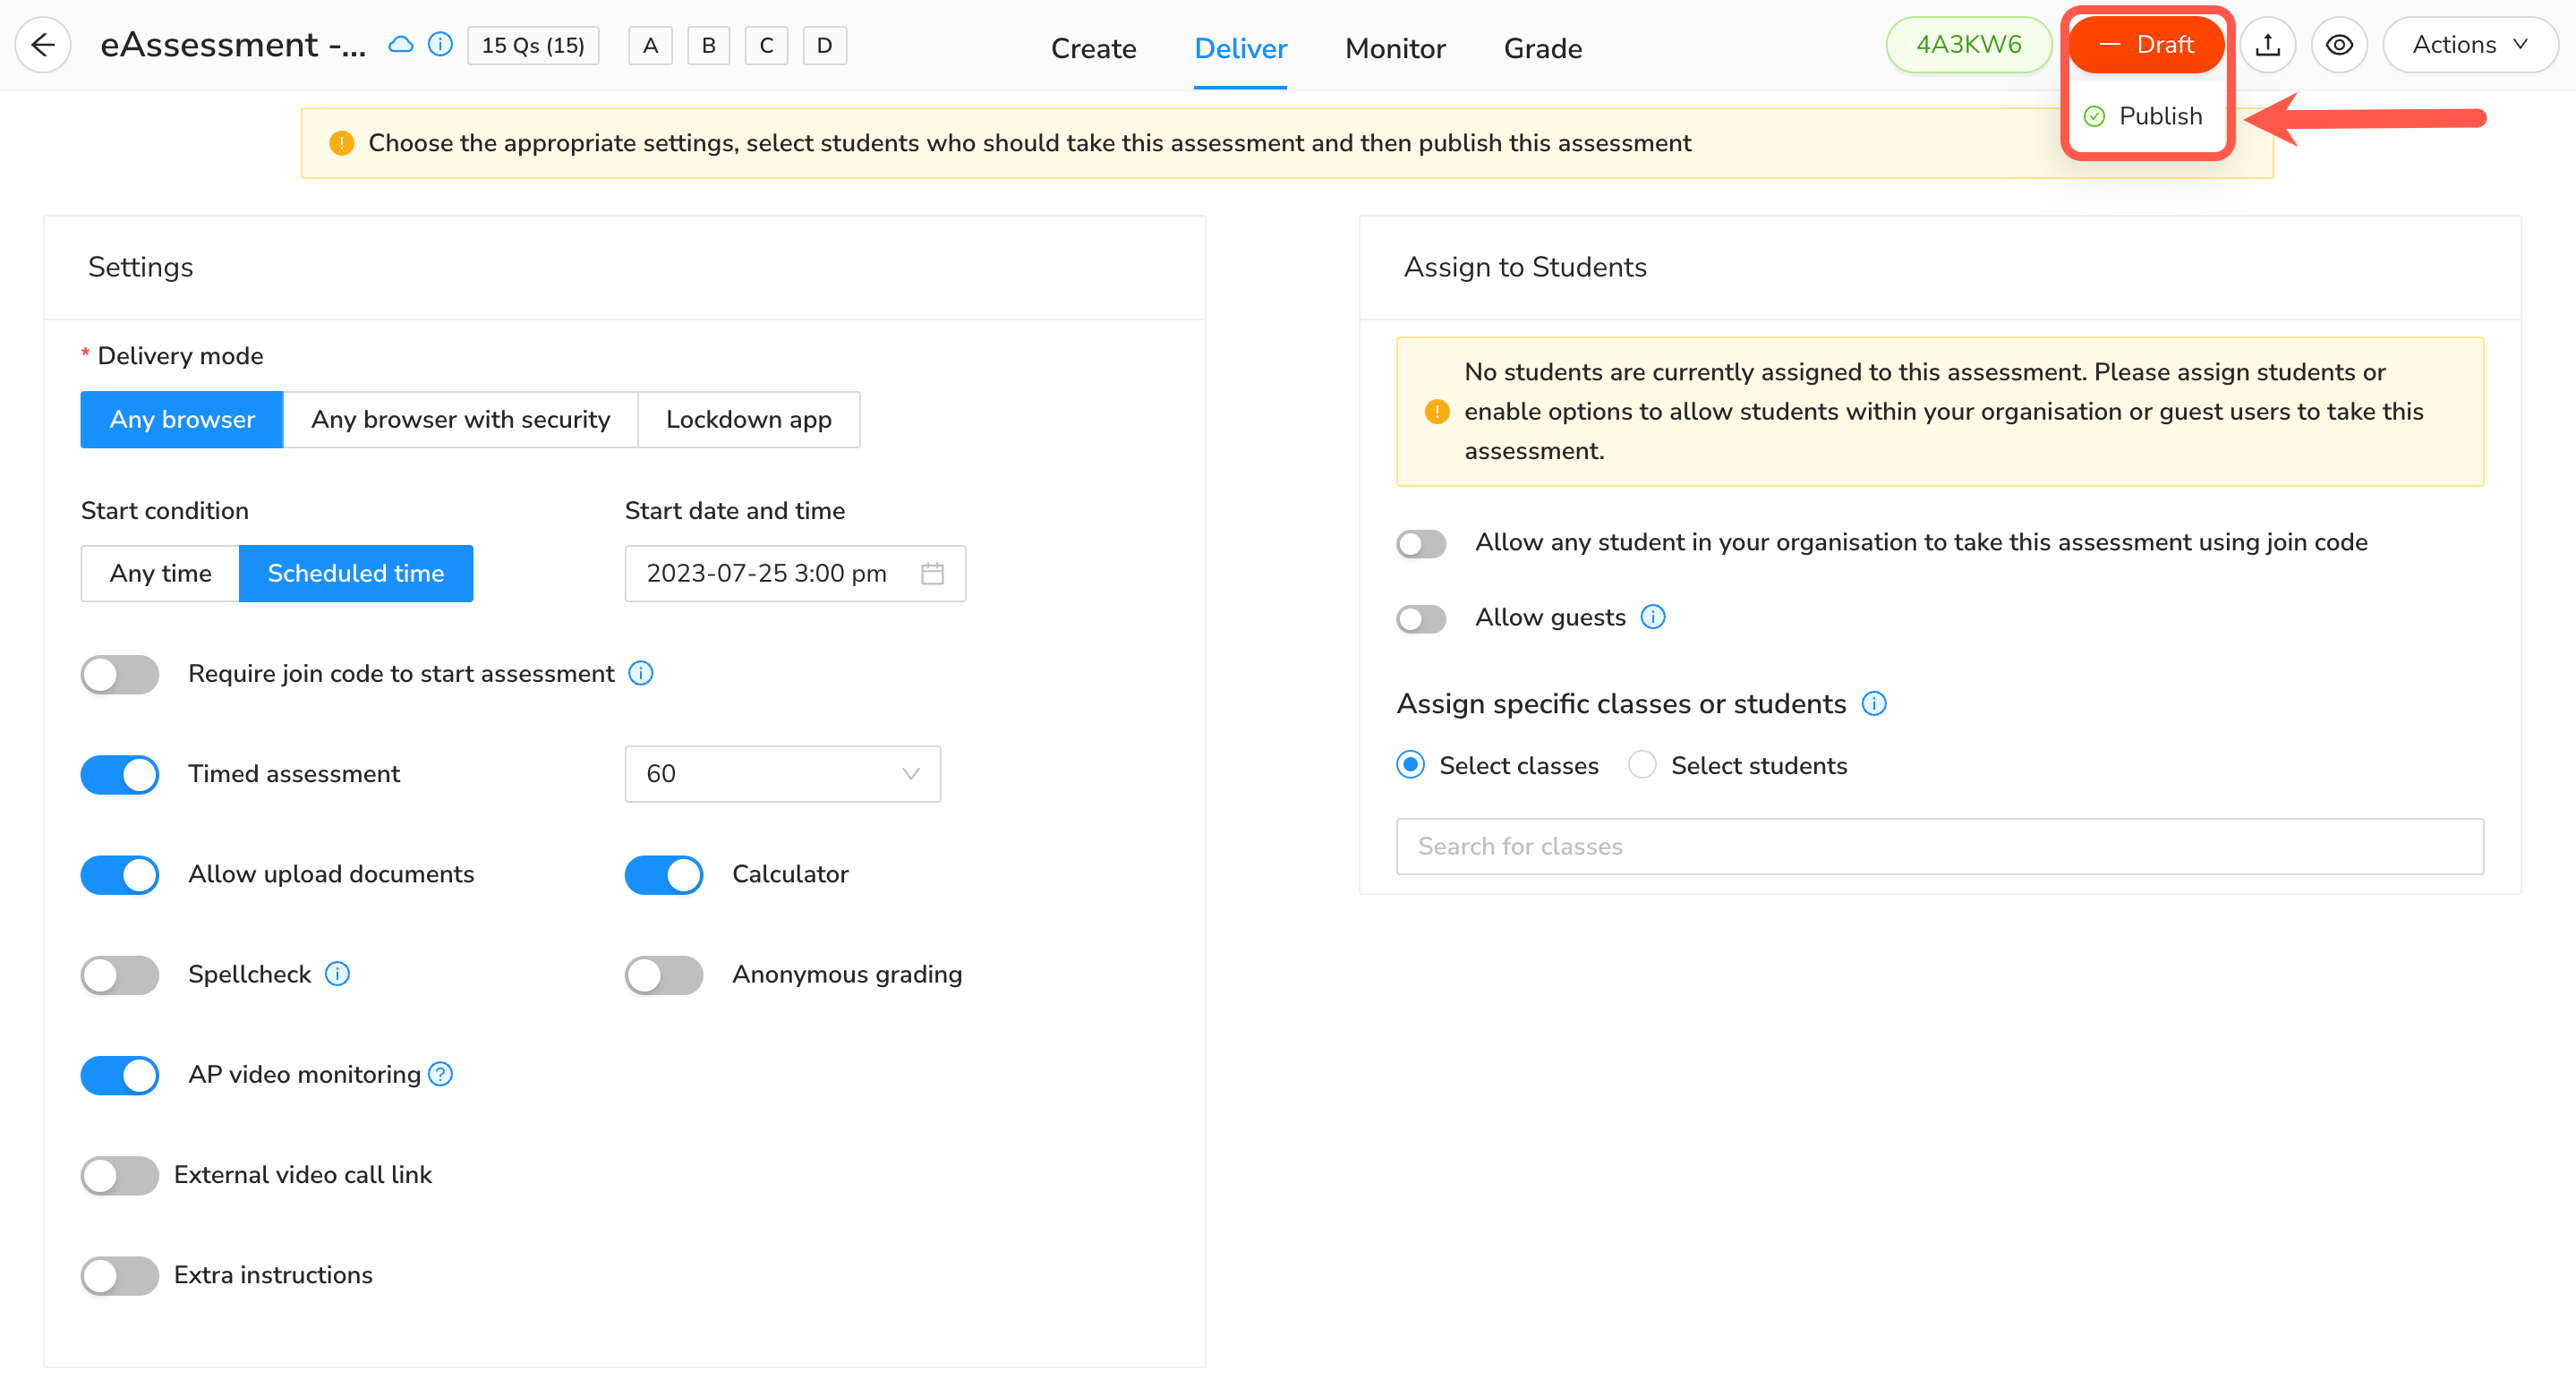Image resolution: width=2576 pixels, height=1396 pixels.
Task: Go to the Monitor tab
Action: pos(1395,48)
